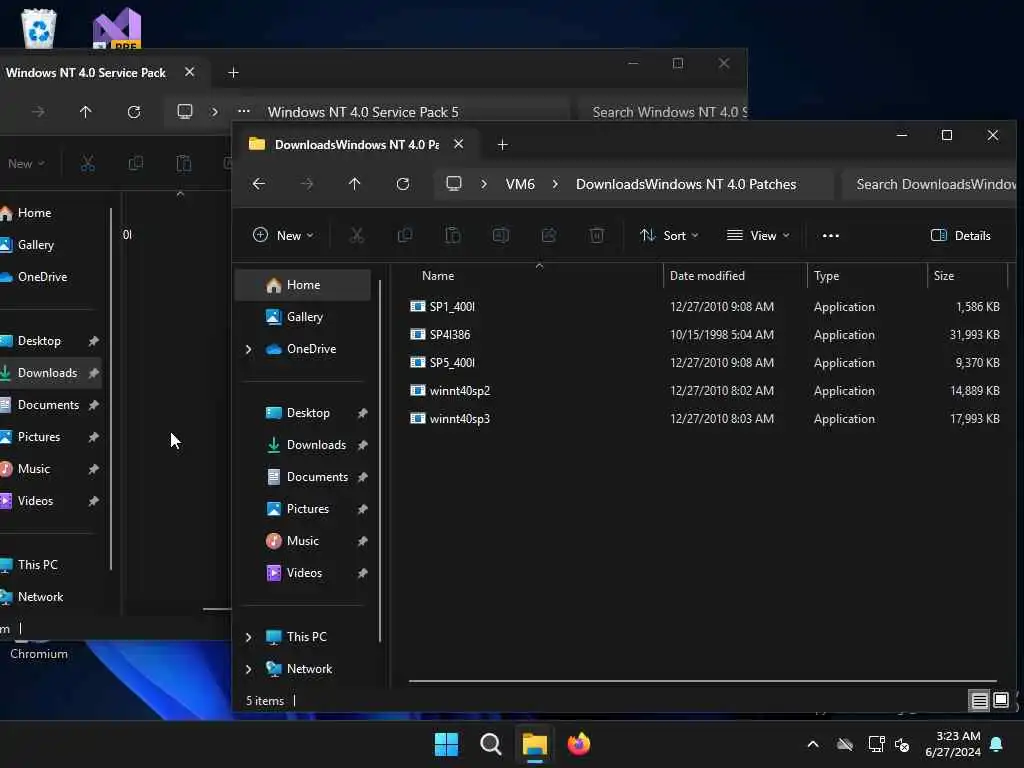Click the Cut icon in front window toolbar
The width and height of the screenshot is (1024, 768).
click(x=357, y=235)
